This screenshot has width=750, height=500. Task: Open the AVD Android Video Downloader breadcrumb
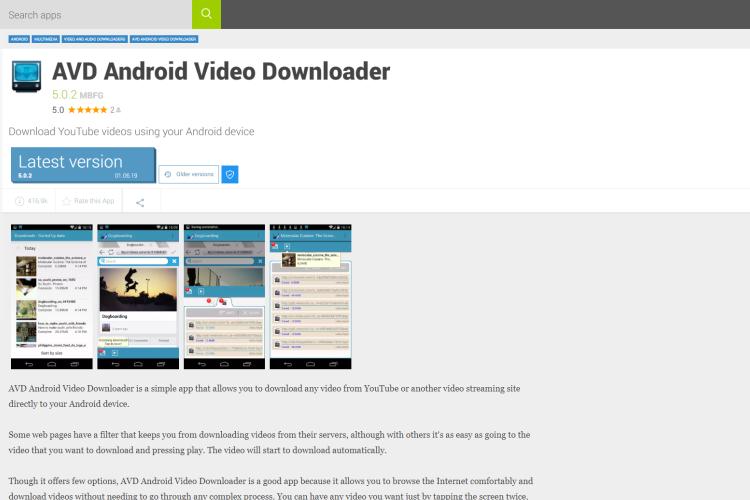(164, 39)
